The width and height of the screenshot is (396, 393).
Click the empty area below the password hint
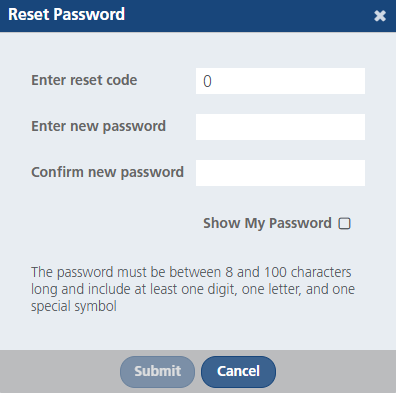198,332
